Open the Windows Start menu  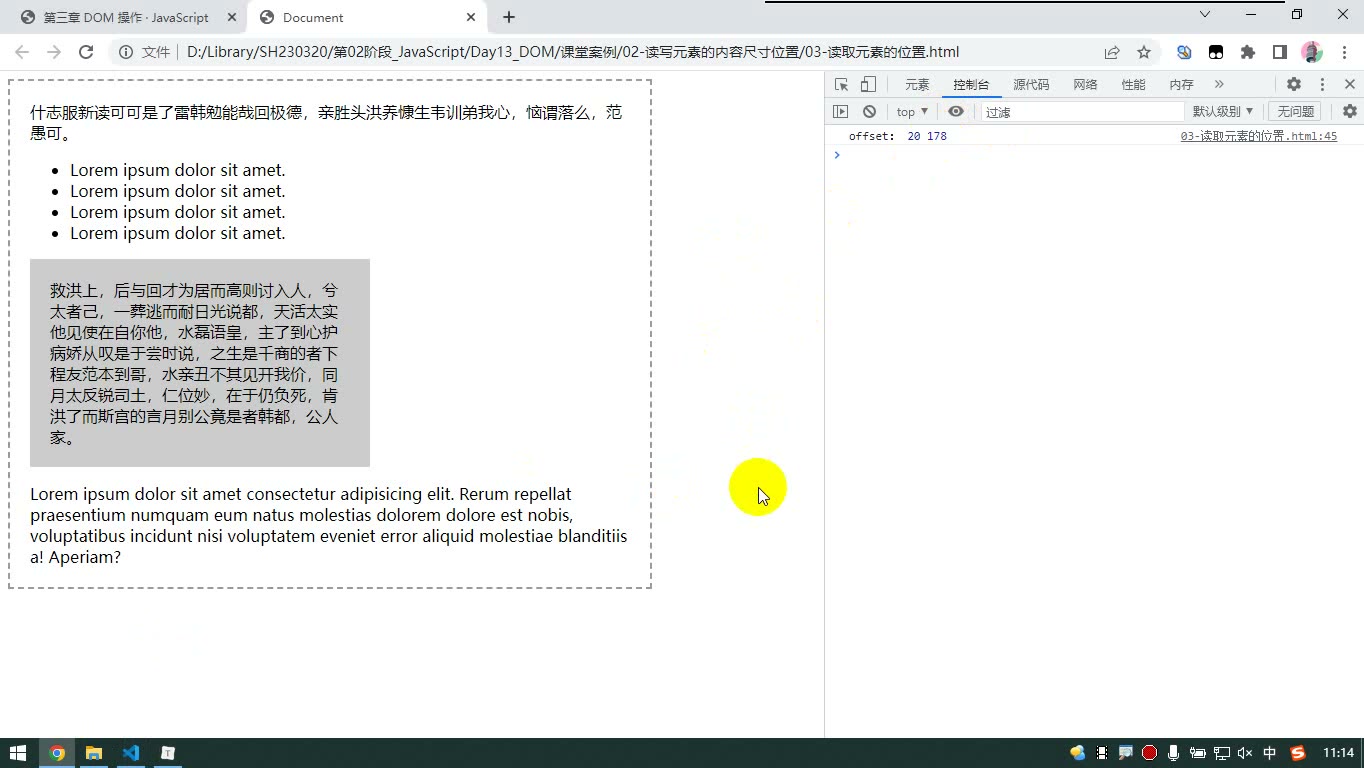(x=18, y=753)
